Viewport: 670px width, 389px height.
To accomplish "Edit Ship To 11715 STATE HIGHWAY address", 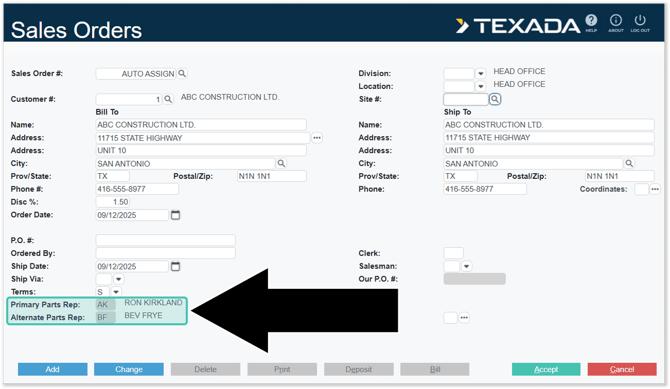I will [549, 138].
